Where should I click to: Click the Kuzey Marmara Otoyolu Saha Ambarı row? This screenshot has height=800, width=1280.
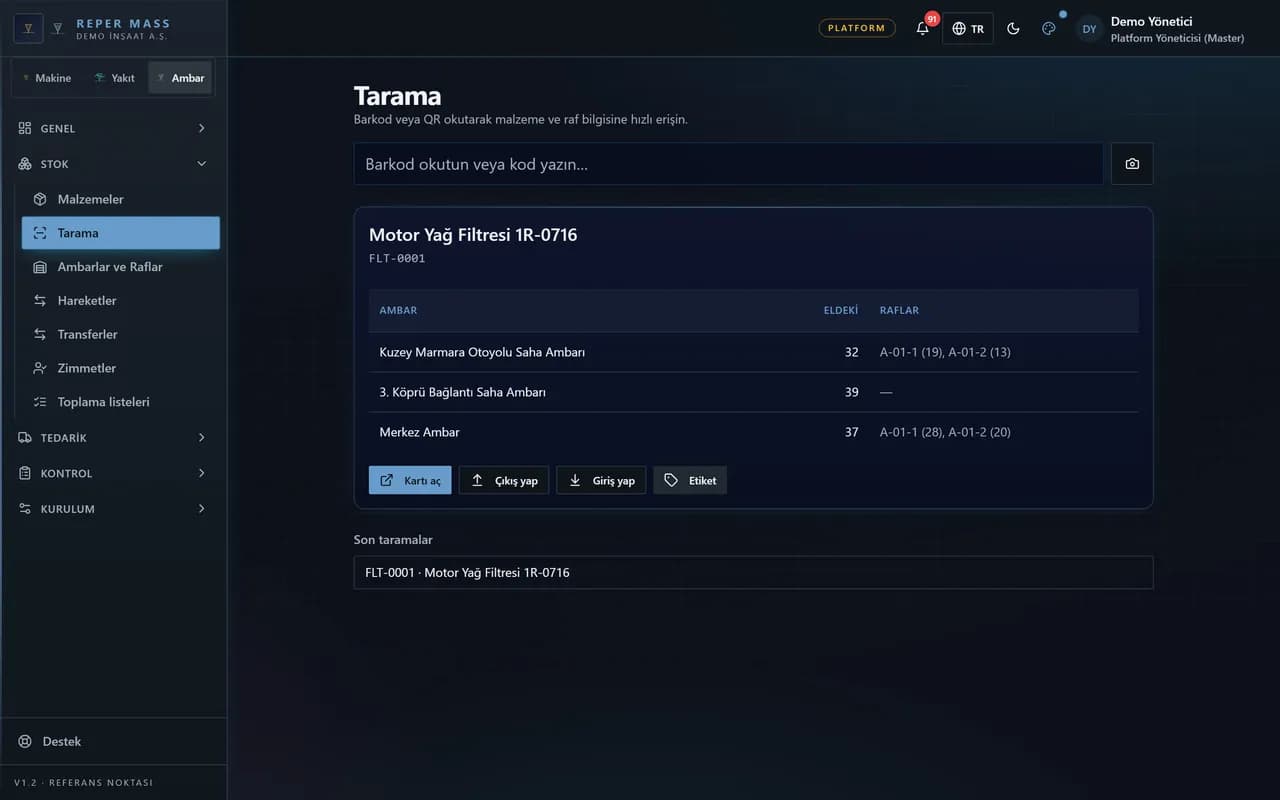(x=753, y=352)
